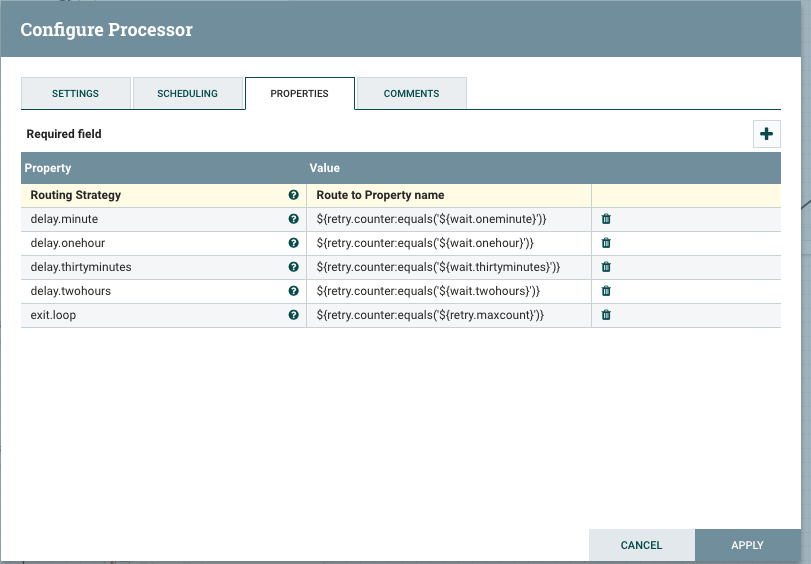Remove the delay.twohours property
Image resolution: width=811 pixels, height=564 pixels.
pos(605,291)
